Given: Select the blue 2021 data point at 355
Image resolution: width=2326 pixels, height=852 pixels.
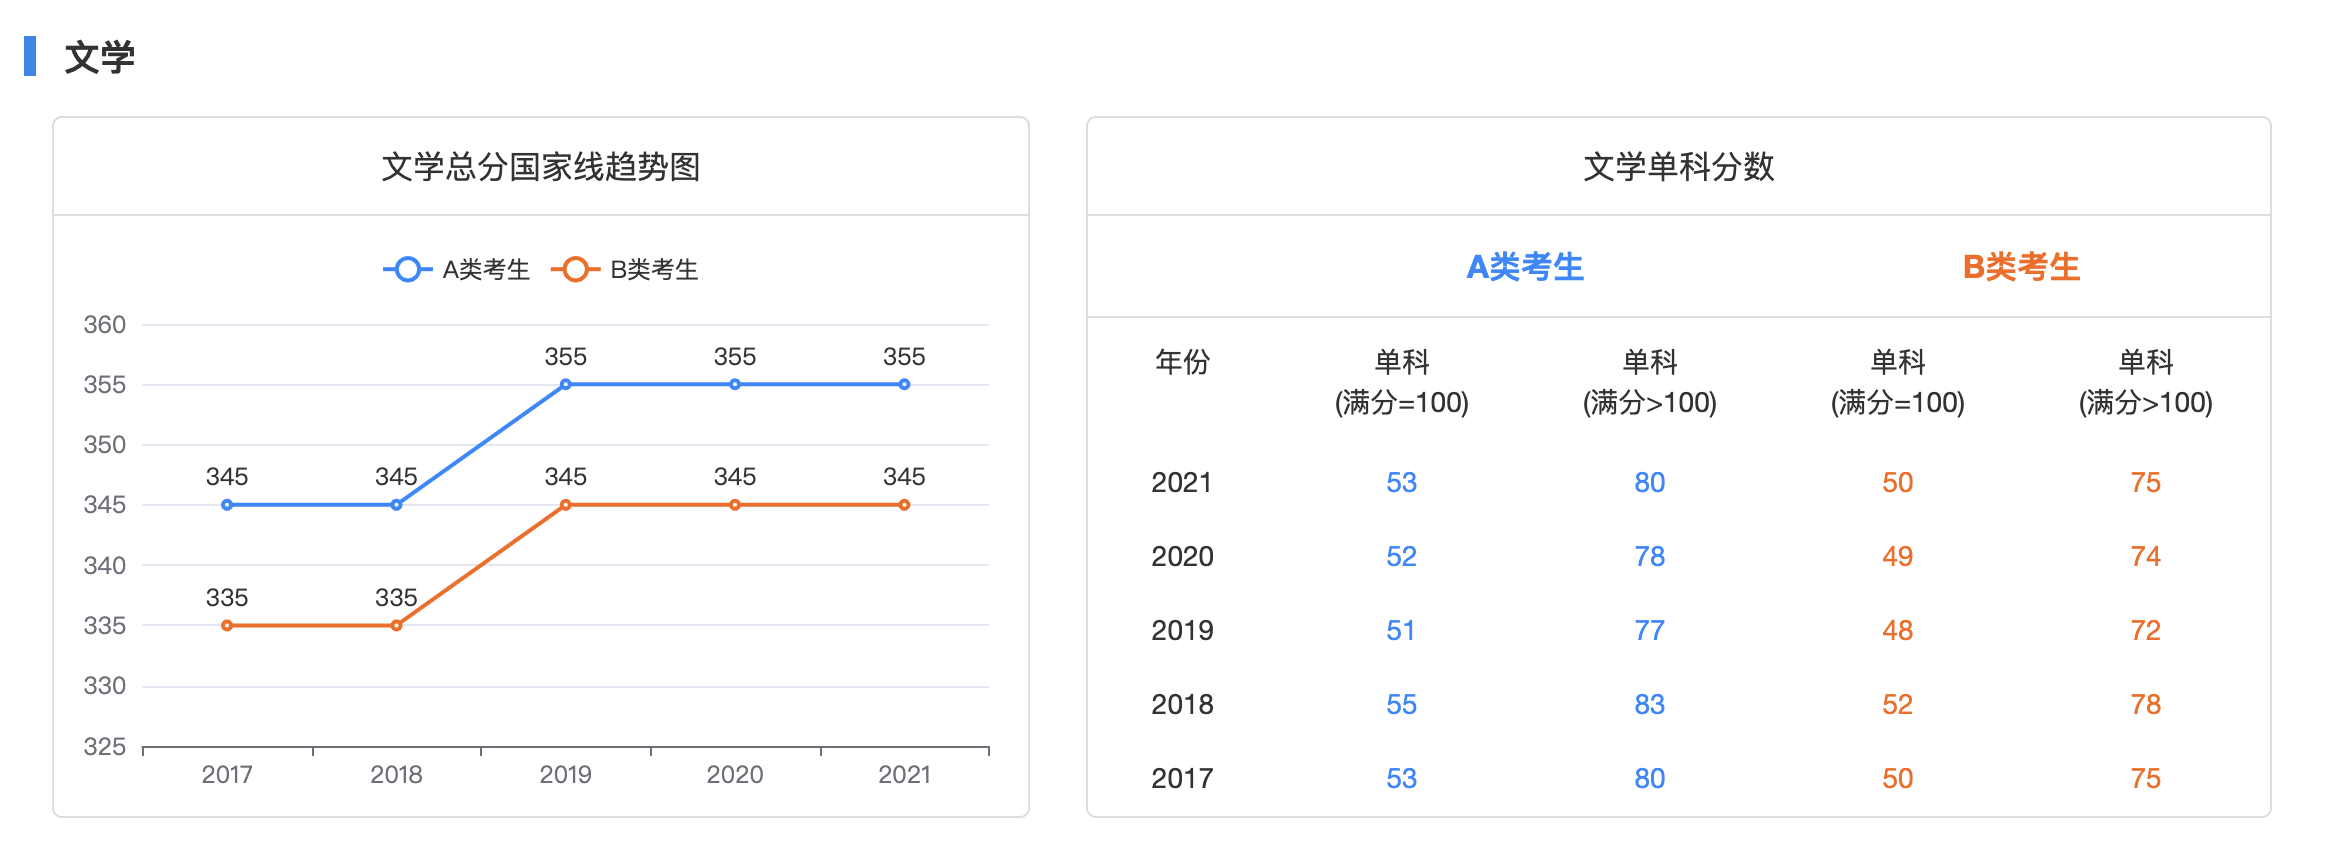Looking at the screenshot, I should click(x=904, y=385).
